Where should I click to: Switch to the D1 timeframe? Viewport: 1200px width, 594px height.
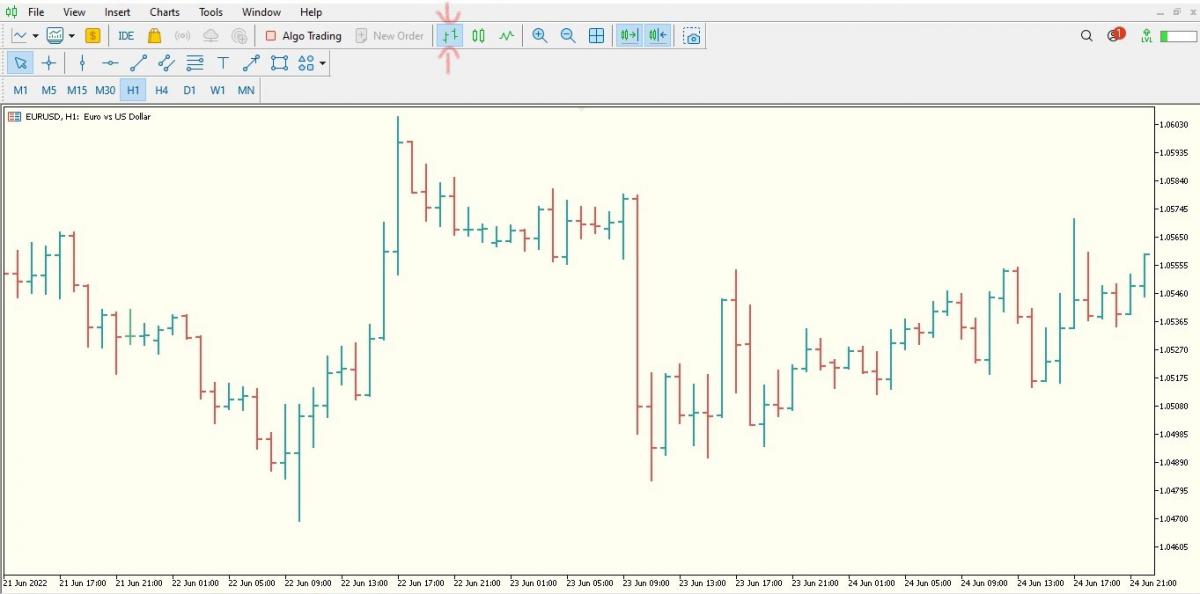point(189,90)
